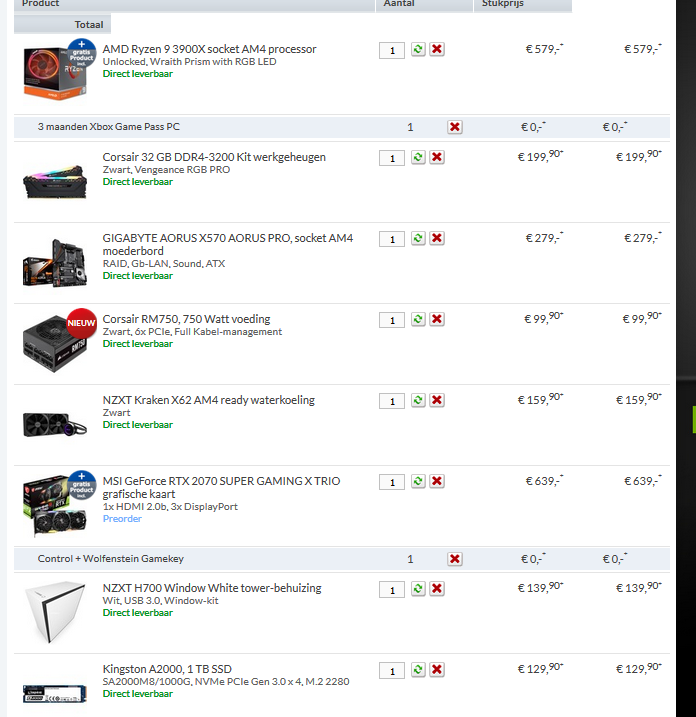
Task: Focus quantity box of NZXT H700 case
Action: click(x=392, y=590)
